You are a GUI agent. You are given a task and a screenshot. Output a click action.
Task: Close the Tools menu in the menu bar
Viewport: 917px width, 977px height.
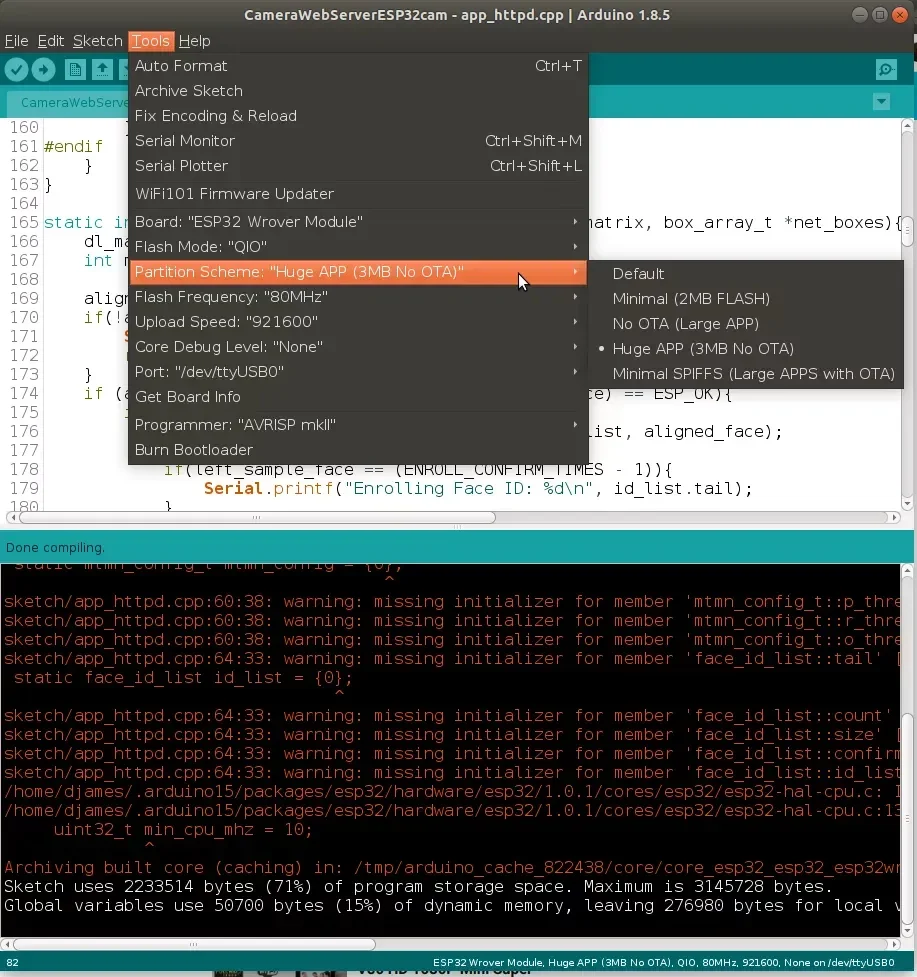(x=151, y=41)
